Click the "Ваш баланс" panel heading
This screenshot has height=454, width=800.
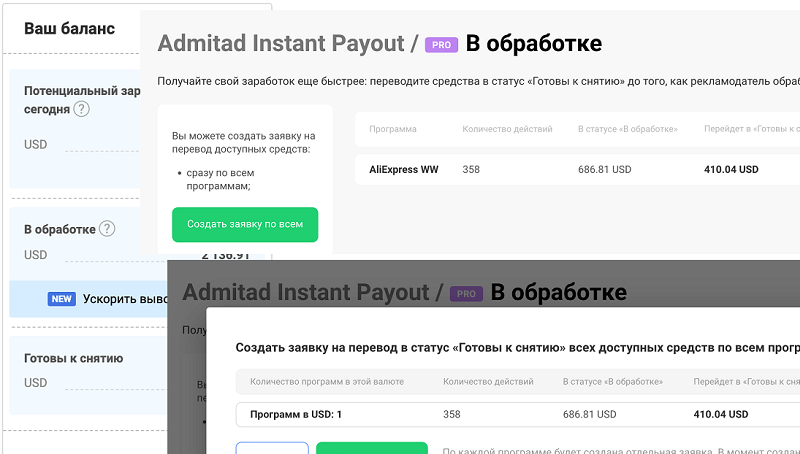[x=69, y=29]
